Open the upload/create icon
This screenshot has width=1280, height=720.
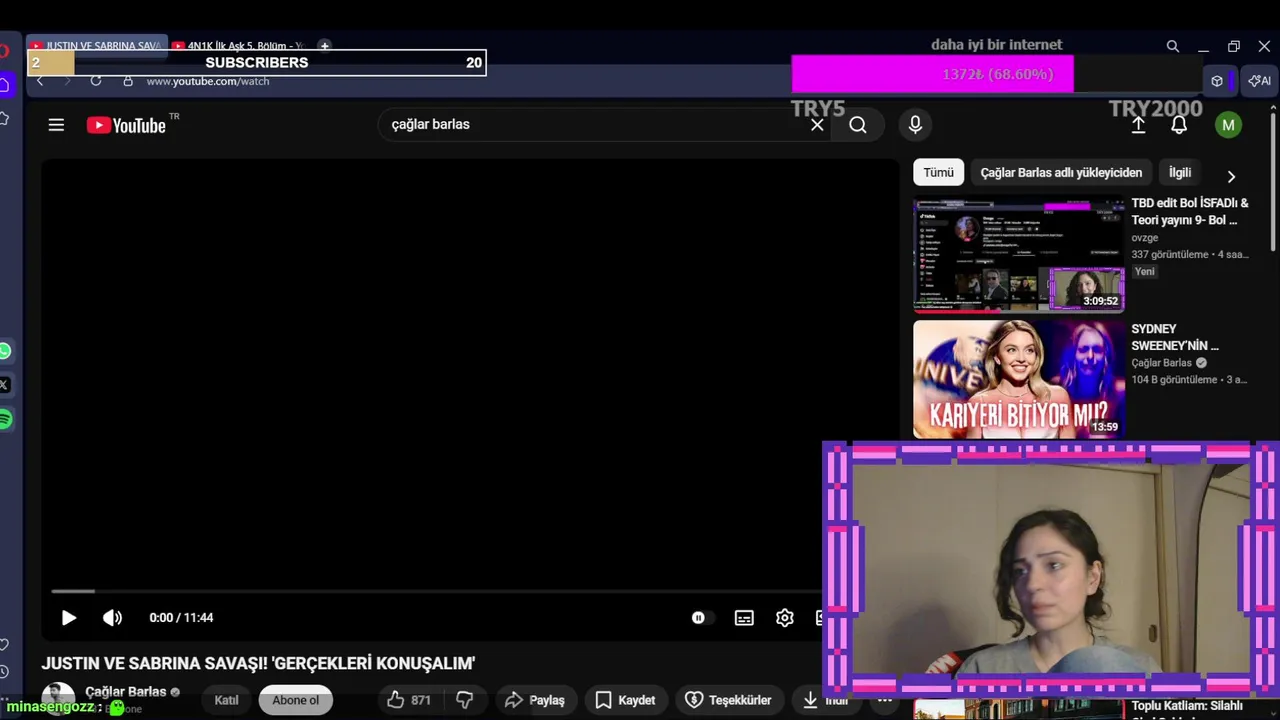coord(1138,125)
